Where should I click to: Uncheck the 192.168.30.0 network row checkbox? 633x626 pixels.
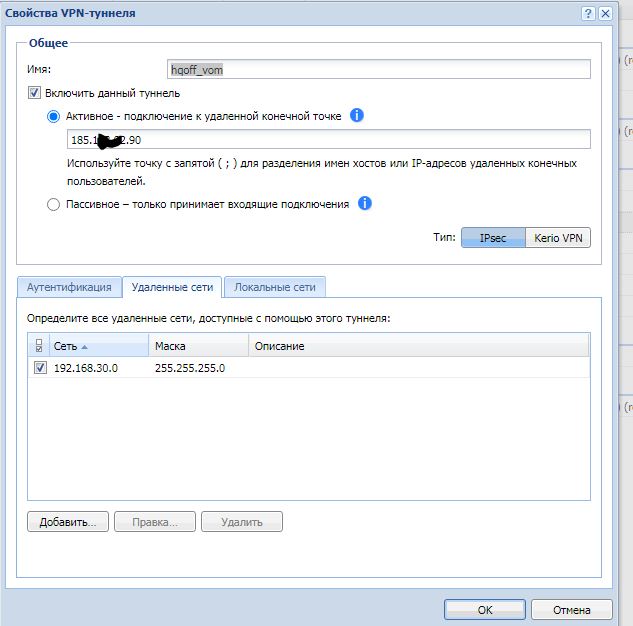pos(40,368)
